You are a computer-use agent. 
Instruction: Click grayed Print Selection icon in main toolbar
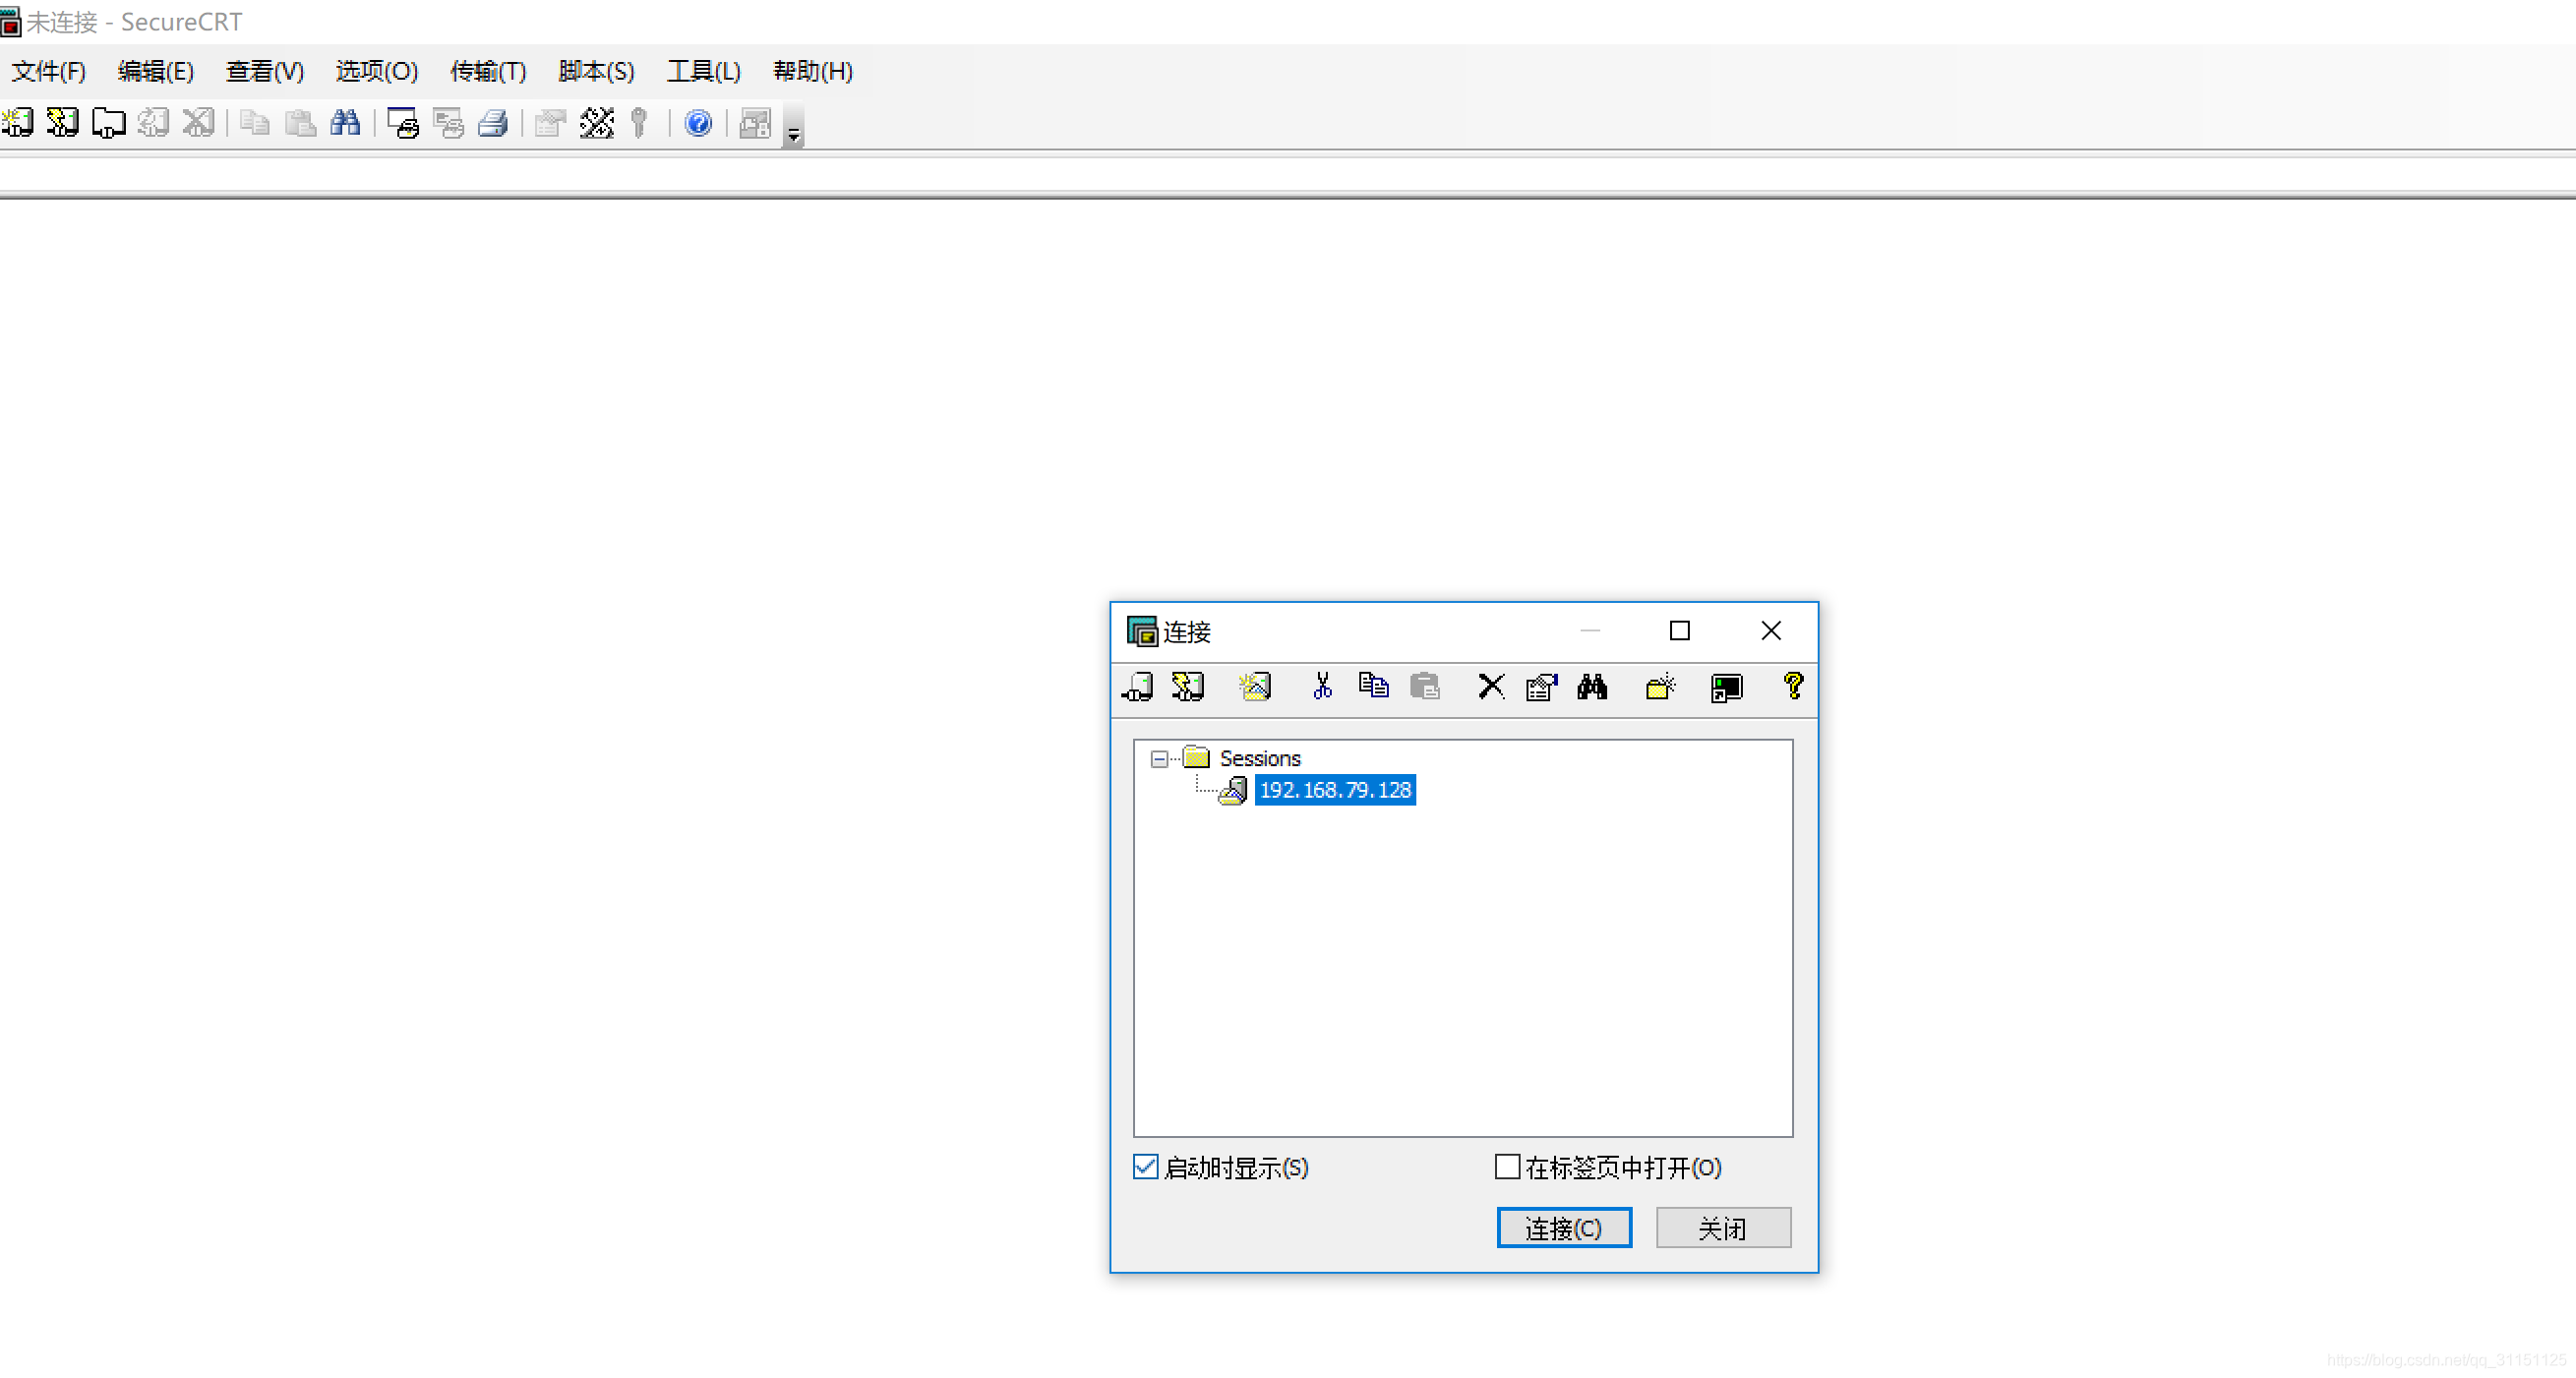coord(448,123)
